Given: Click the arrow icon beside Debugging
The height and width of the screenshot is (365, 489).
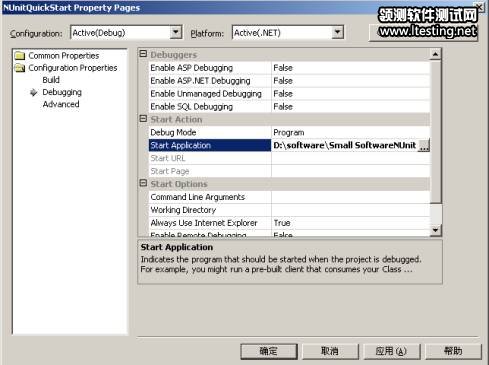Looking at the screenshot, I should (x=33, y=92).
